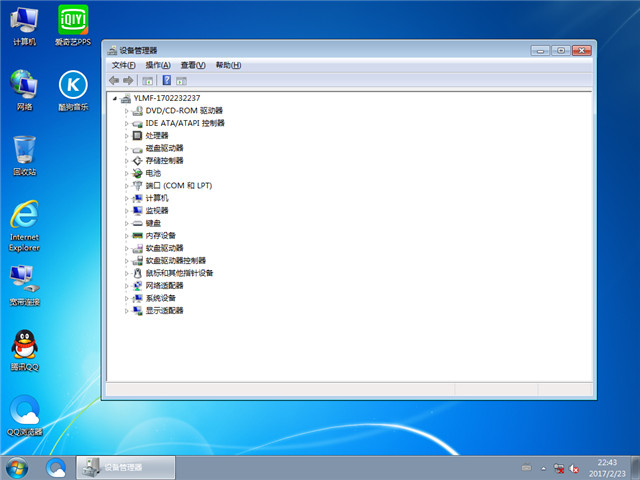
Task: Expand the 网络适配器 node
Action: 127,286
